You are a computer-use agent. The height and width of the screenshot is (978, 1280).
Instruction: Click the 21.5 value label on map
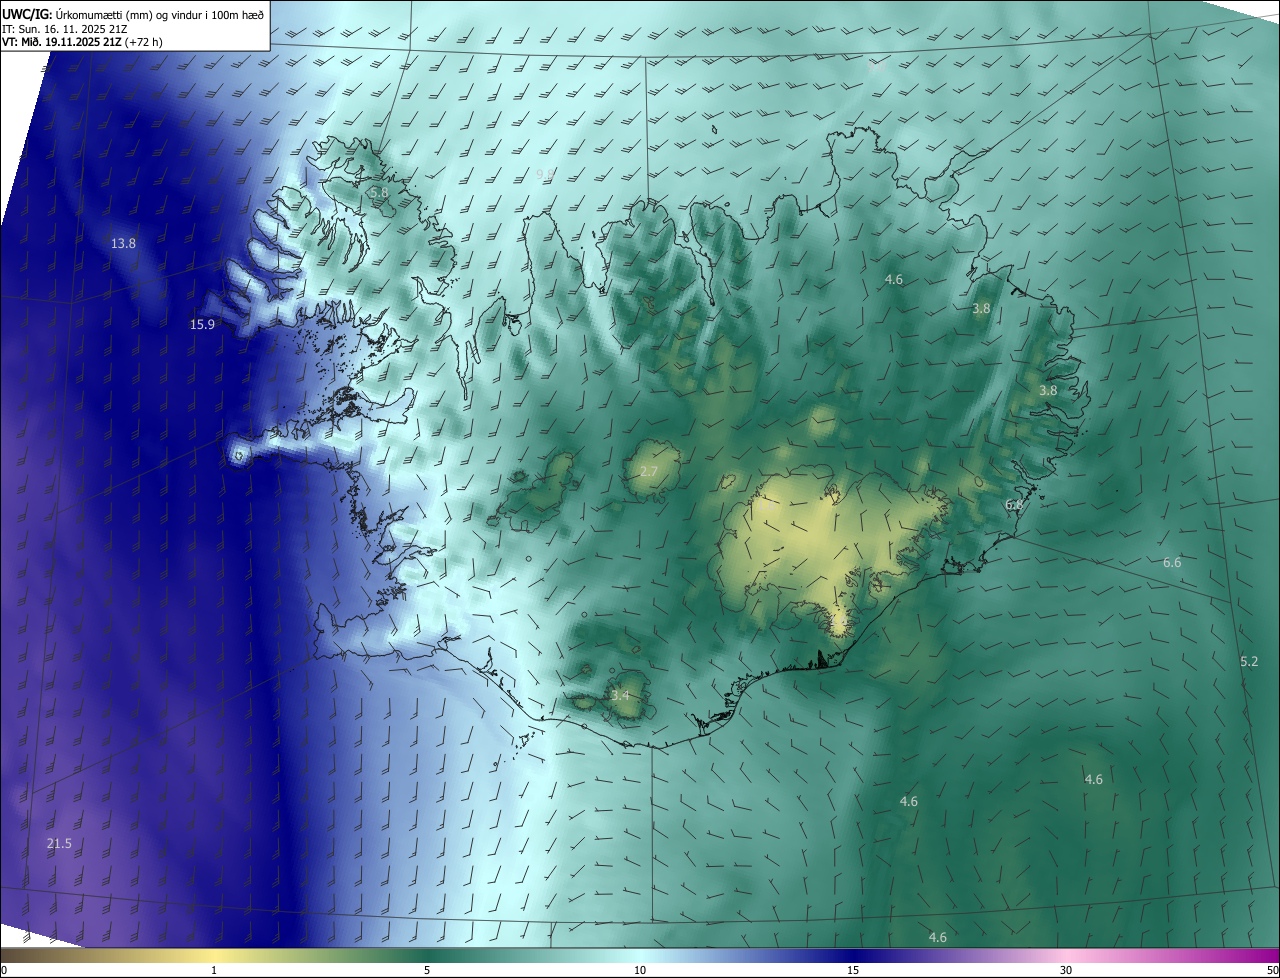point(59,843)
